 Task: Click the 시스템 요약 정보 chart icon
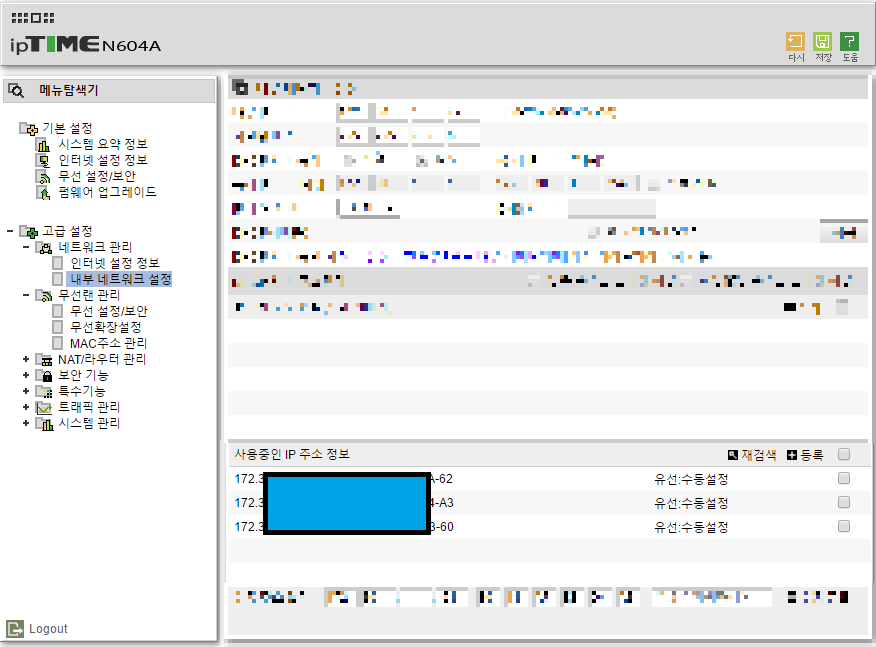(x=43, y=145)
